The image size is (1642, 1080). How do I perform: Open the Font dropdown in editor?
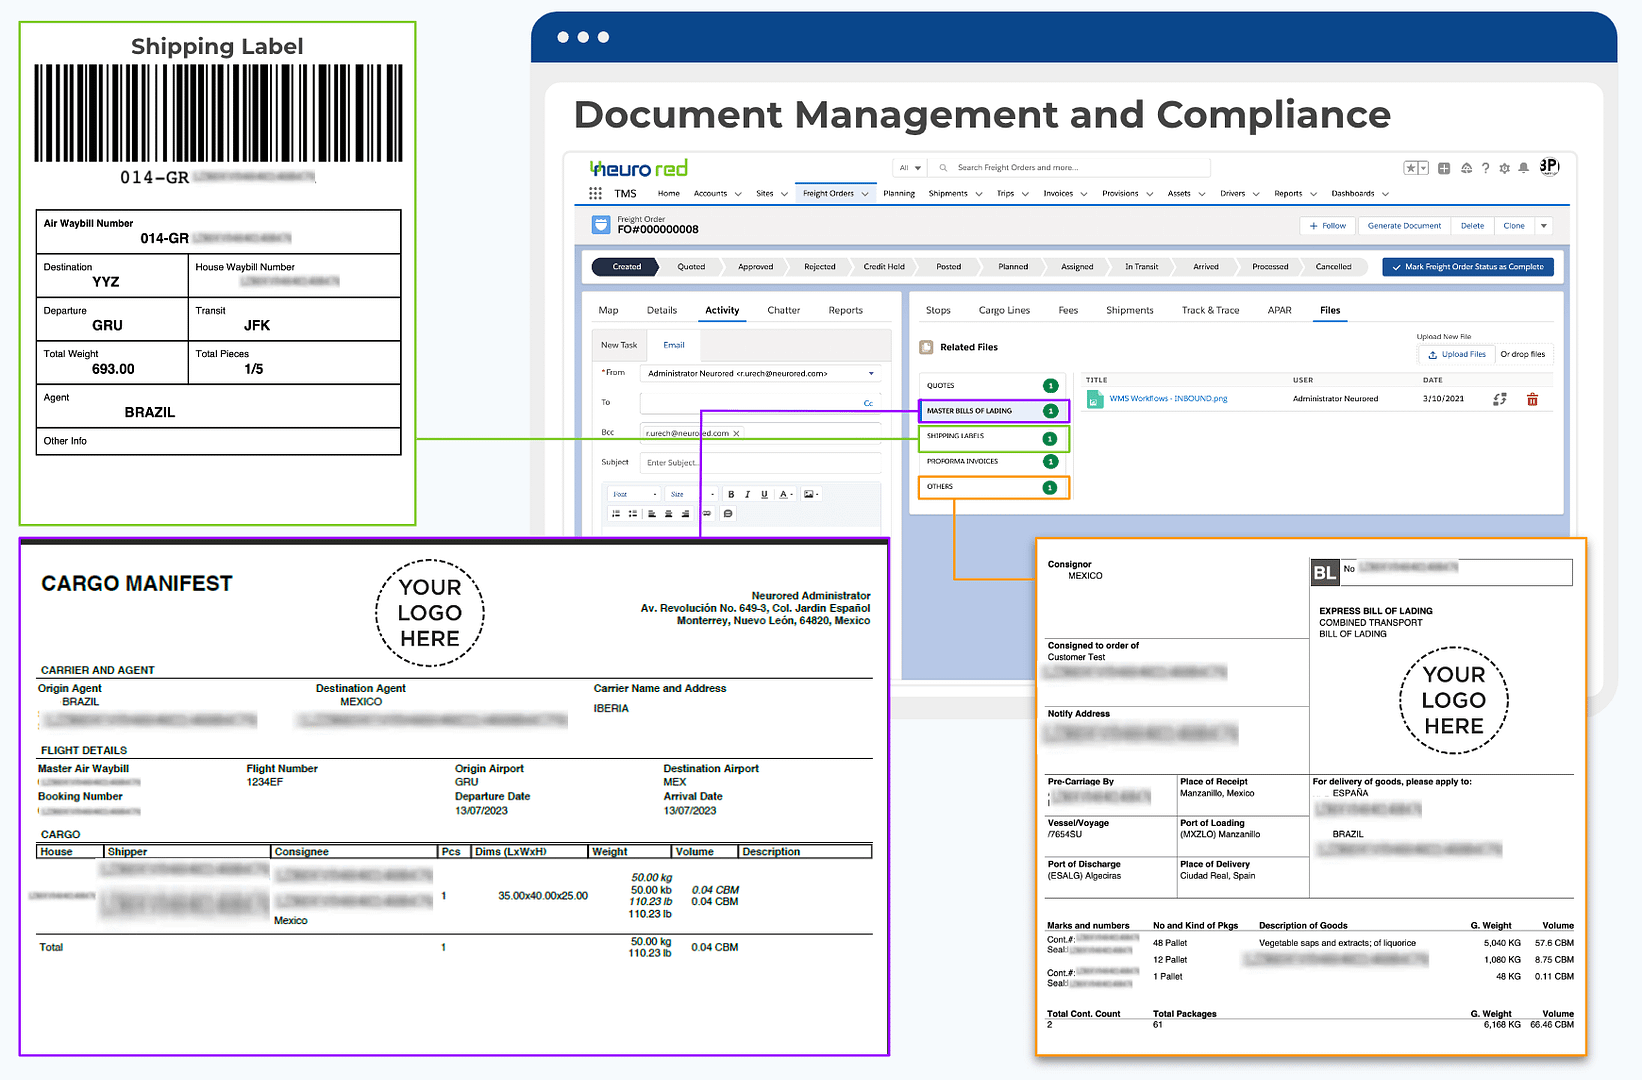tap(635, 494)
